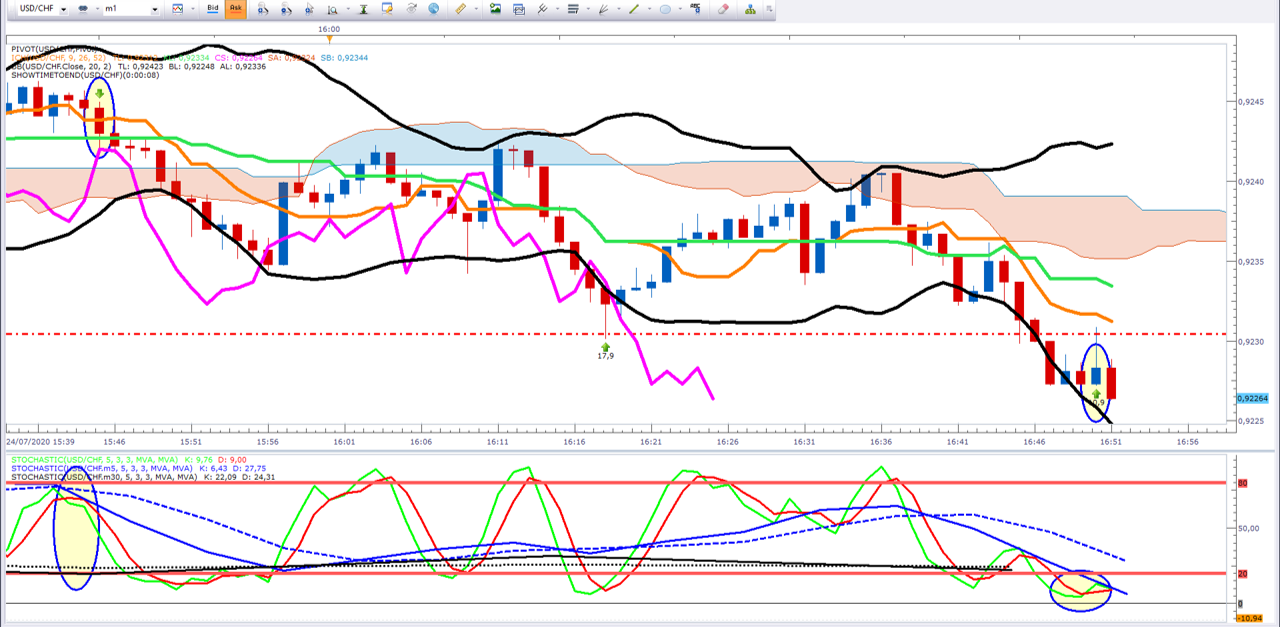The width and height of the screenshot is (1280, 627).
Task: Click the 24/07/2020 15:39 date label
Action: coord(39,441)
